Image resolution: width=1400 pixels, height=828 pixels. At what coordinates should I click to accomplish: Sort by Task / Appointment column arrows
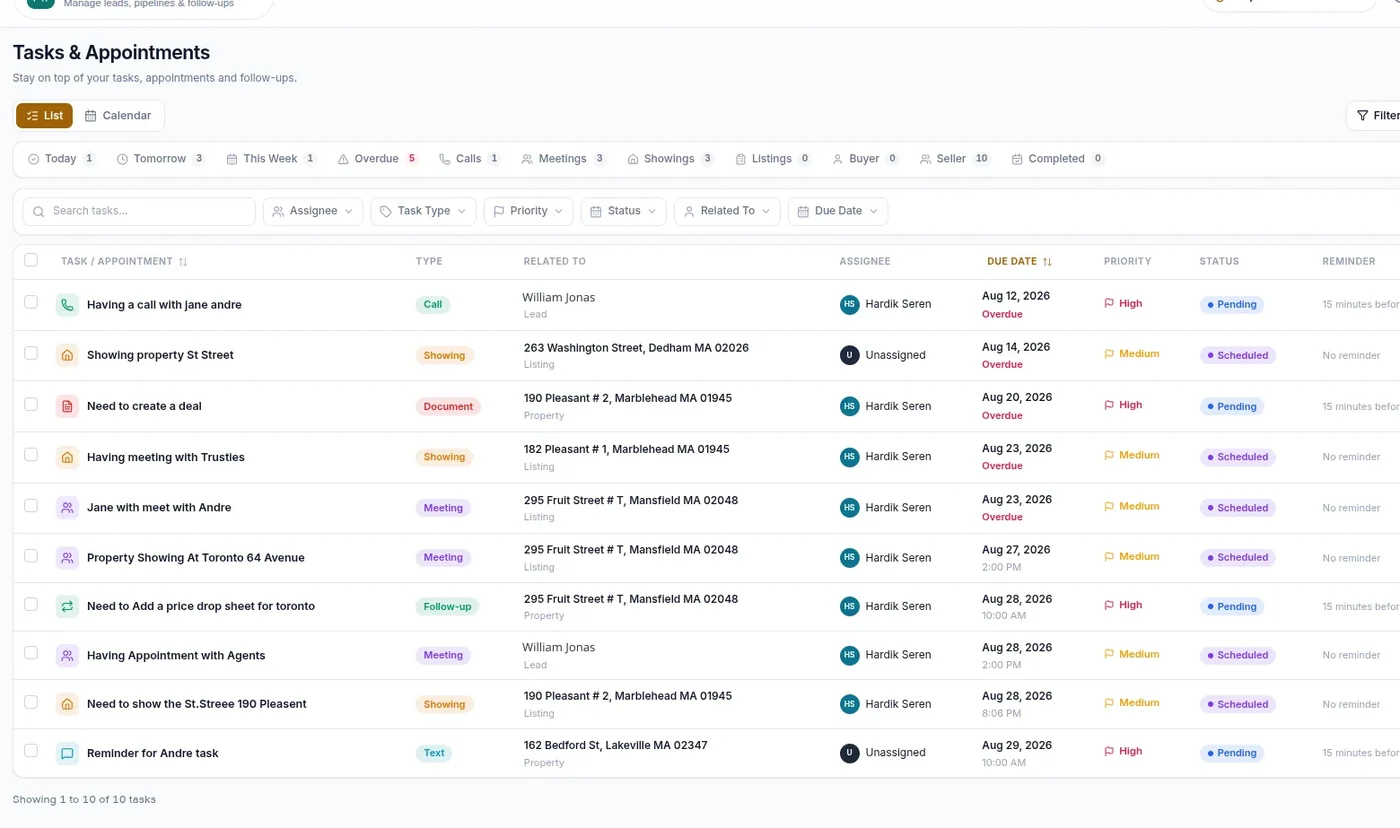coord(183,262)
